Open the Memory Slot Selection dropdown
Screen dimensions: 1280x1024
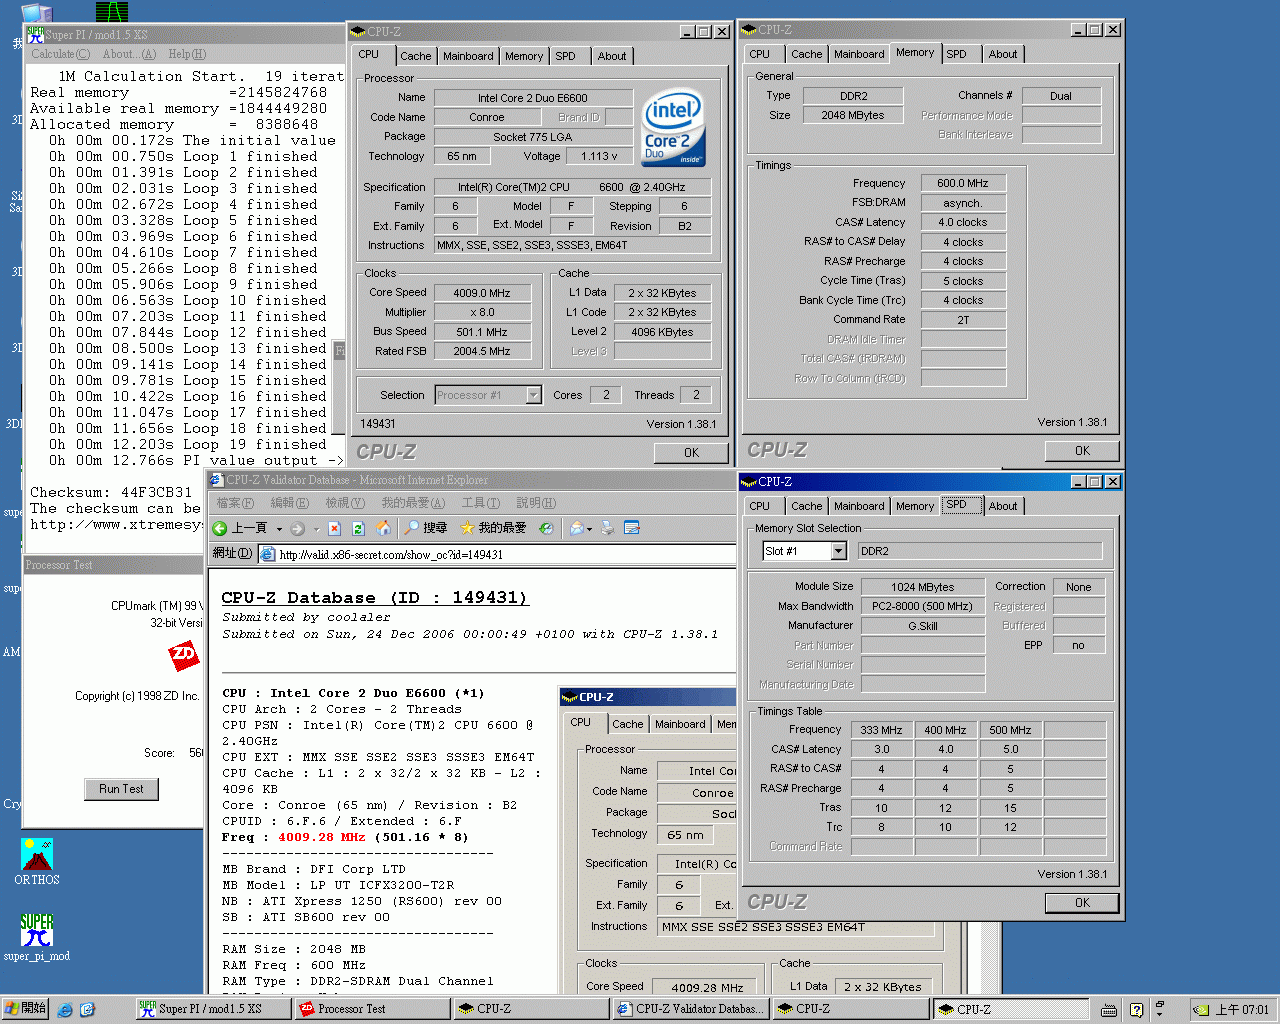(838, 551)
